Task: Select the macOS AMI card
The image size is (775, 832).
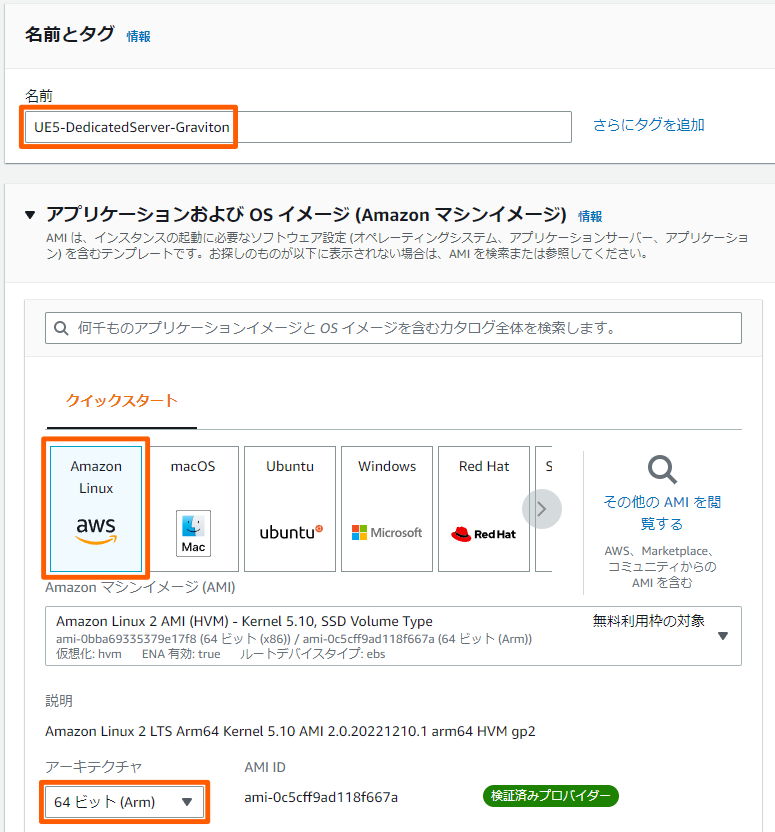Action: (x=193, y=508)
